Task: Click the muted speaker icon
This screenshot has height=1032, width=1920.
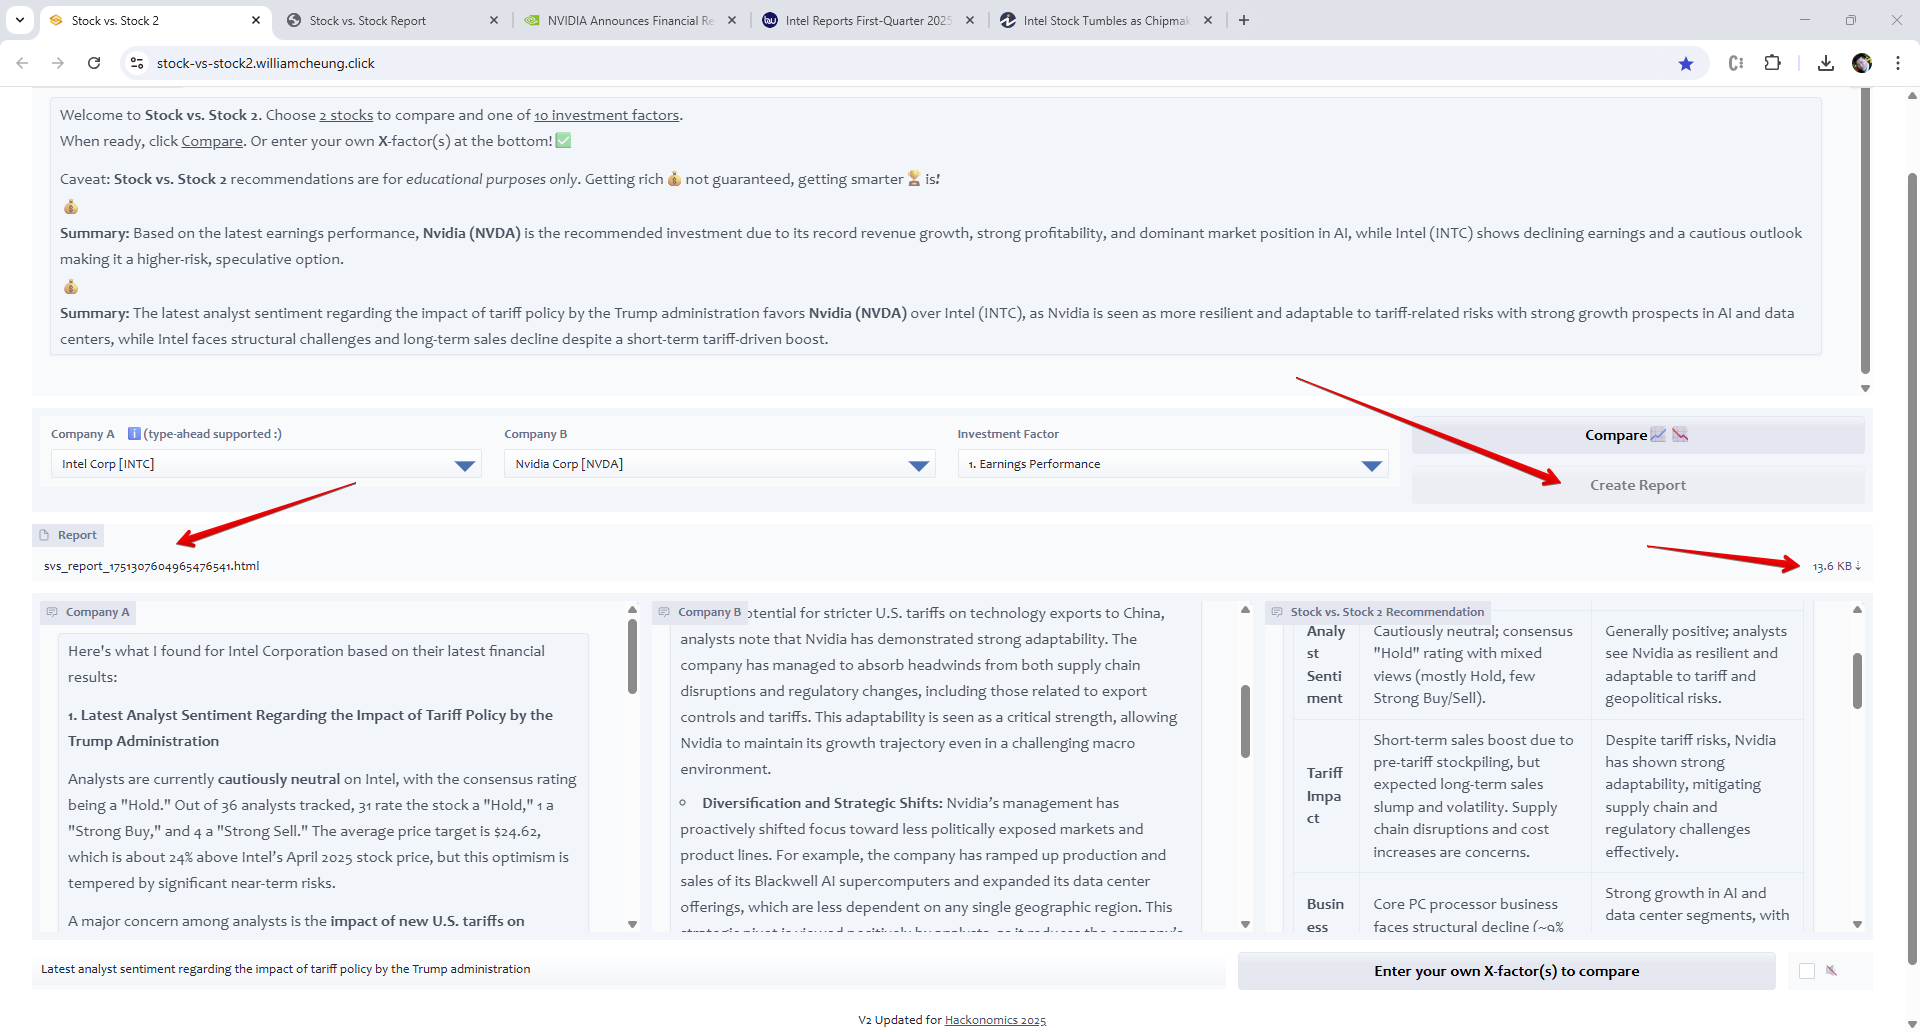Action: coord(1832,970)
